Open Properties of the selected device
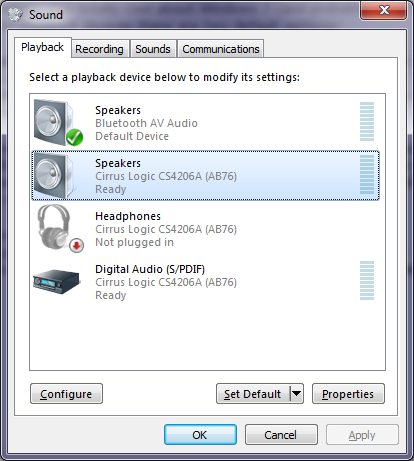 pyautogui.click(x=348, y=394)
